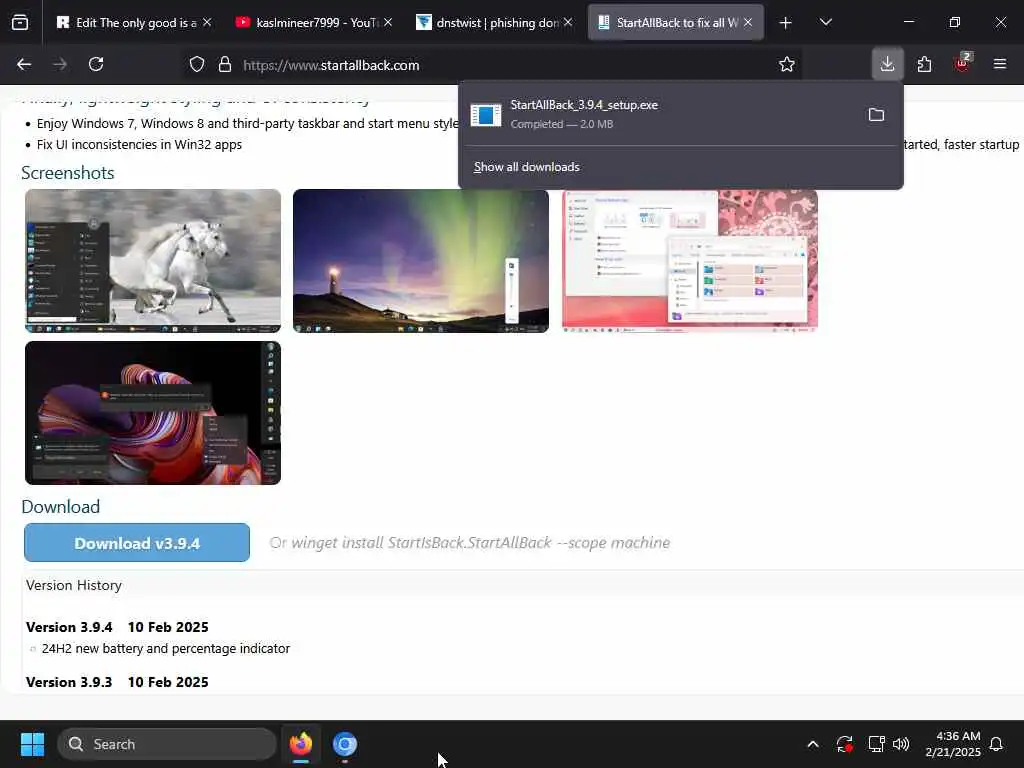Click the taskbar Search box

(x=167, y=744)
